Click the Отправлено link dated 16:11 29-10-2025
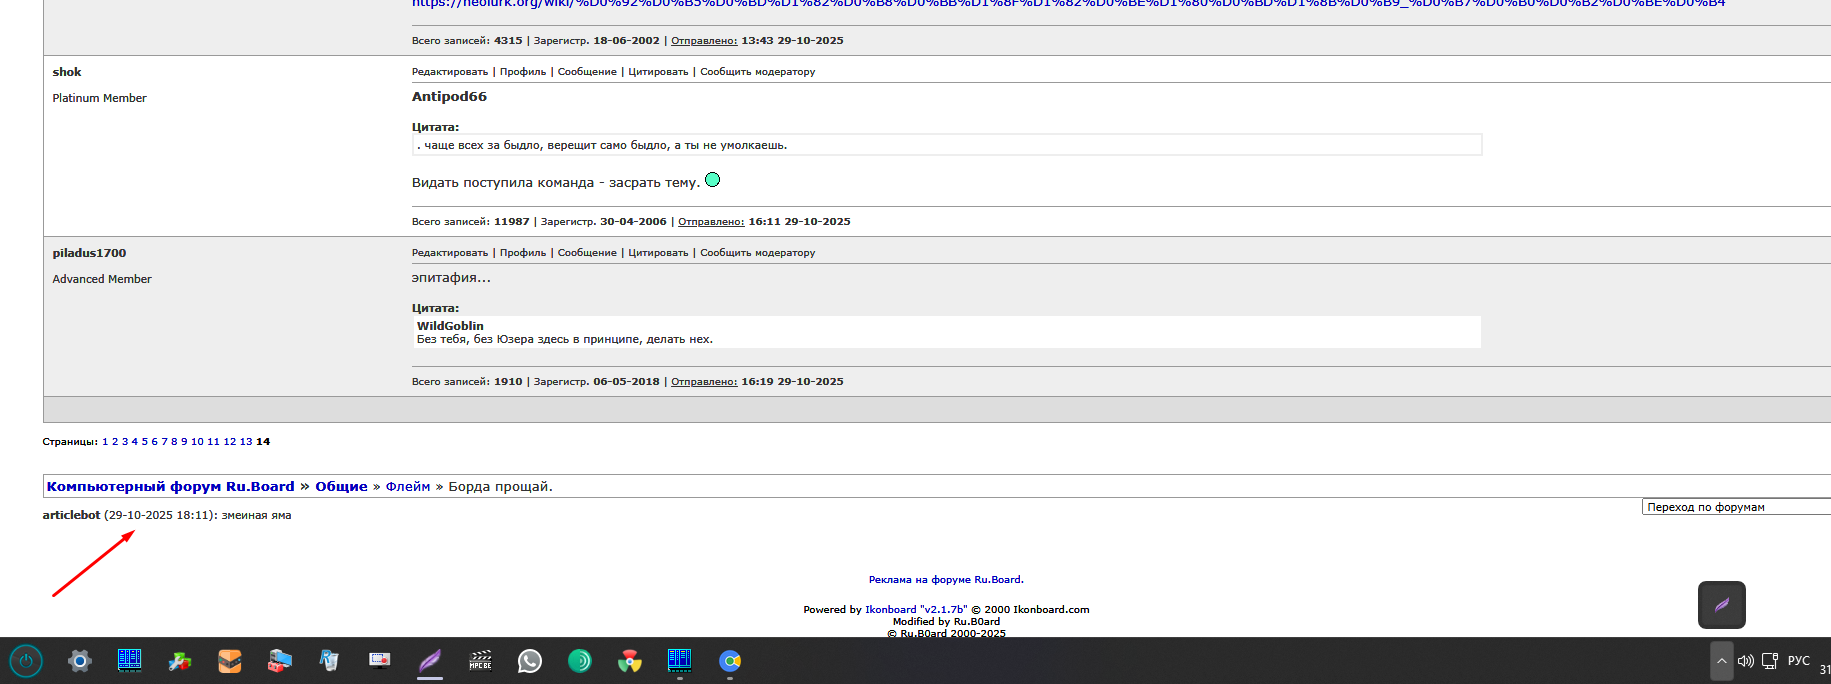Viewport: 1831px width, 684px height. 711,222
